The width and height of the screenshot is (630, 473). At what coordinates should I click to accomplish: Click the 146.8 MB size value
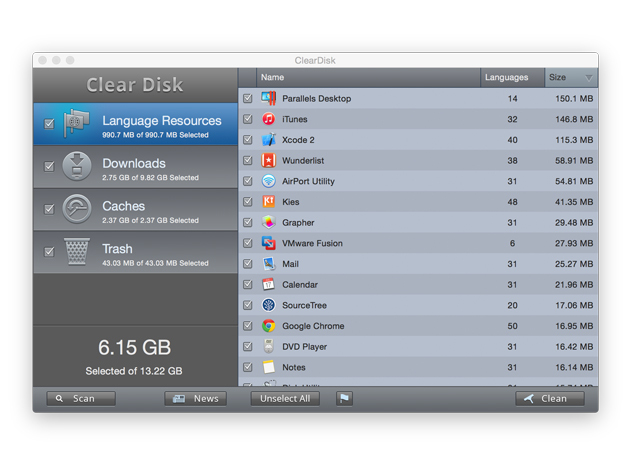(574, 119)
